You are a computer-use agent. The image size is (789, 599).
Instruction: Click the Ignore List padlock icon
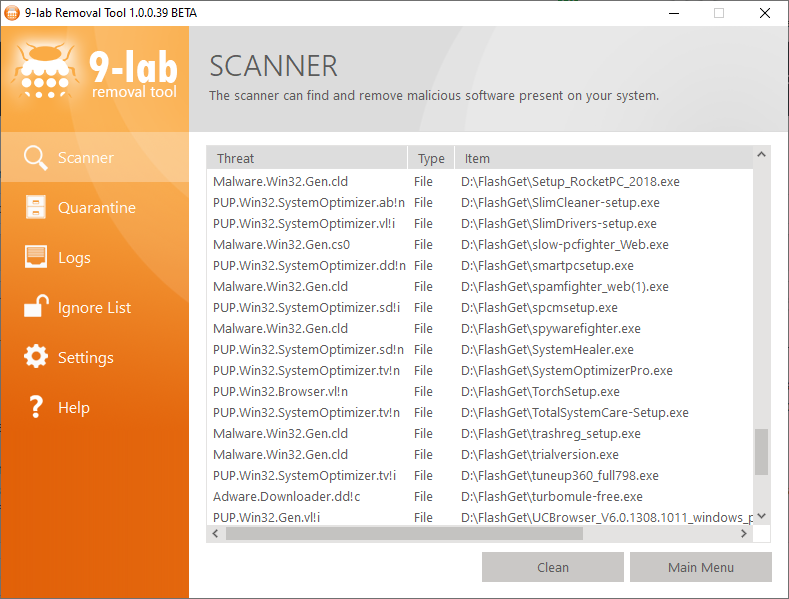[x=36, y=306]
